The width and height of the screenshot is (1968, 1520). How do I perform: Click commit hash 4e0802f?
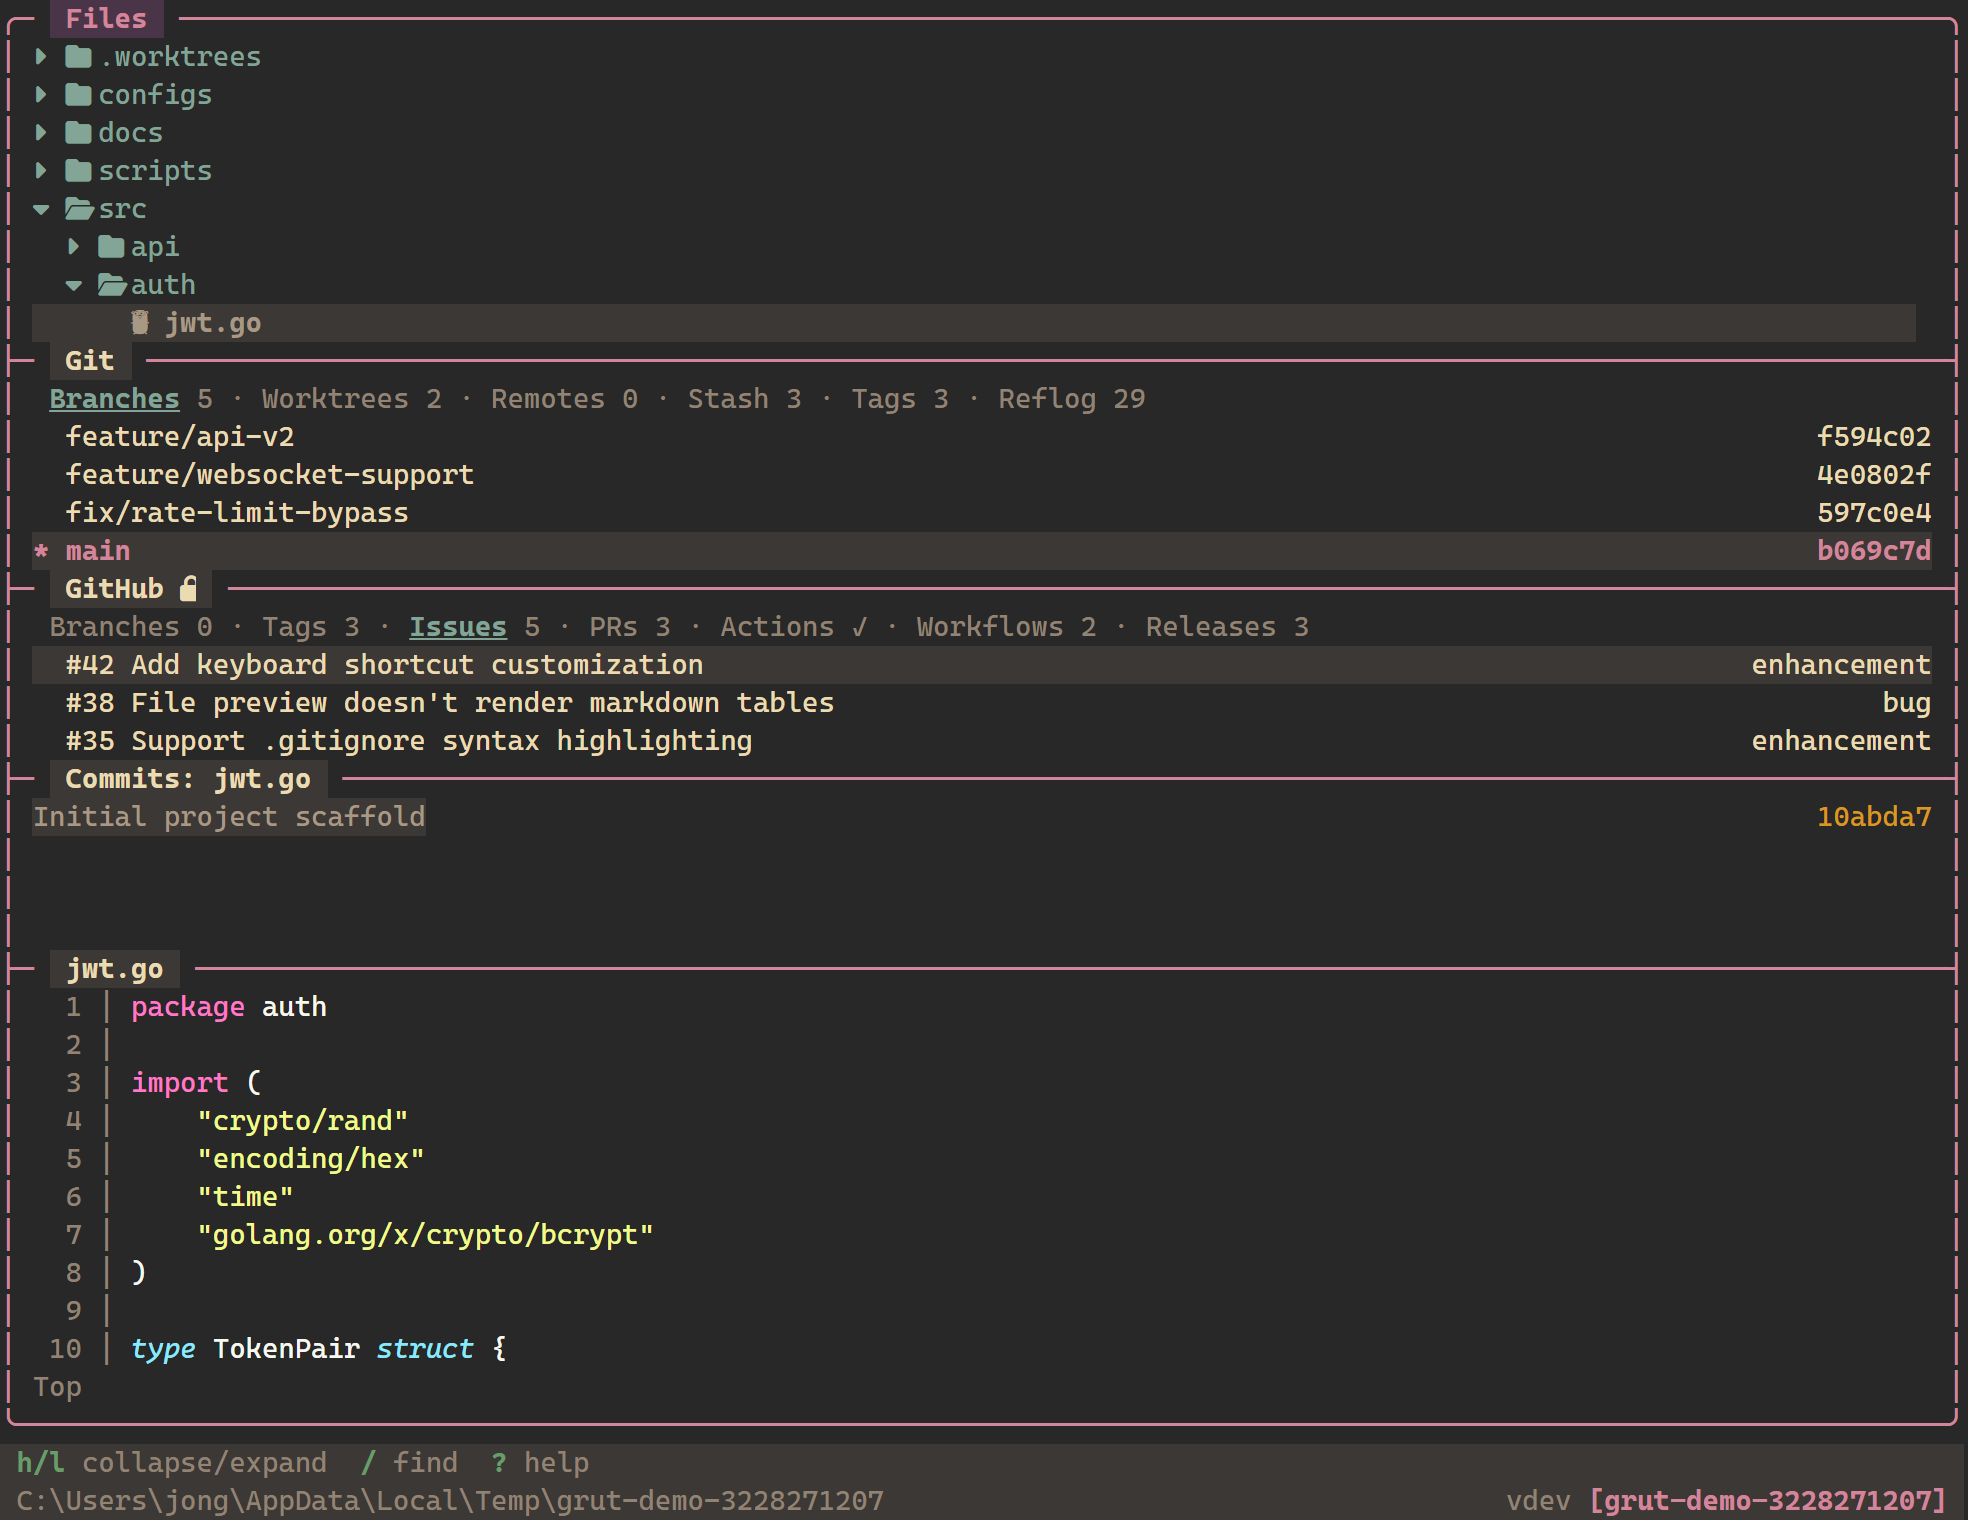coord(1874,475)
